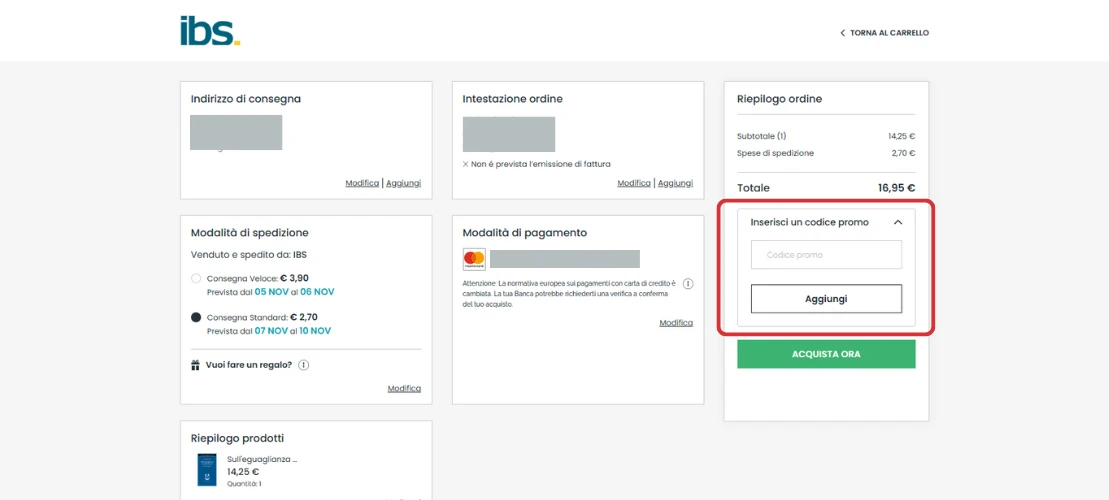Image resolution: width=1109 pixels, height=500 pixels.
Task: Click the gift box icon
Action: [x=196, y=366]
